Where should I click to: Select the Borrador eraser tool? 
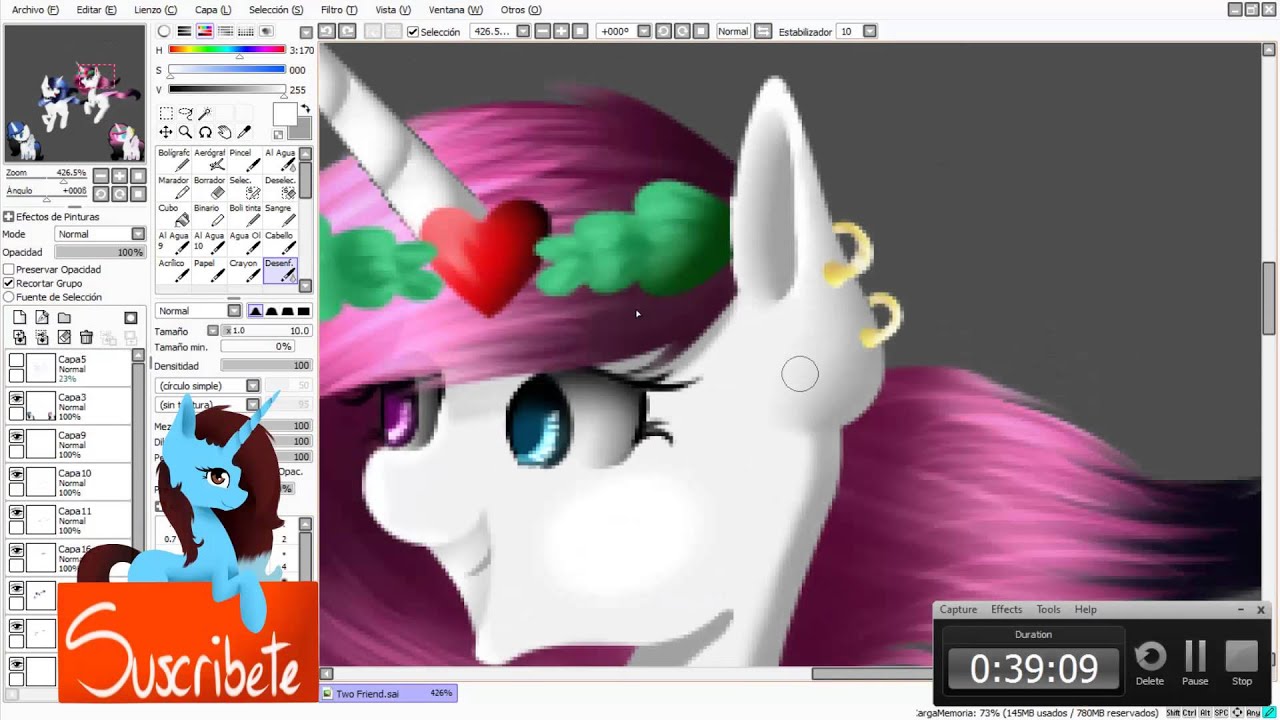[x=210, y=187]
